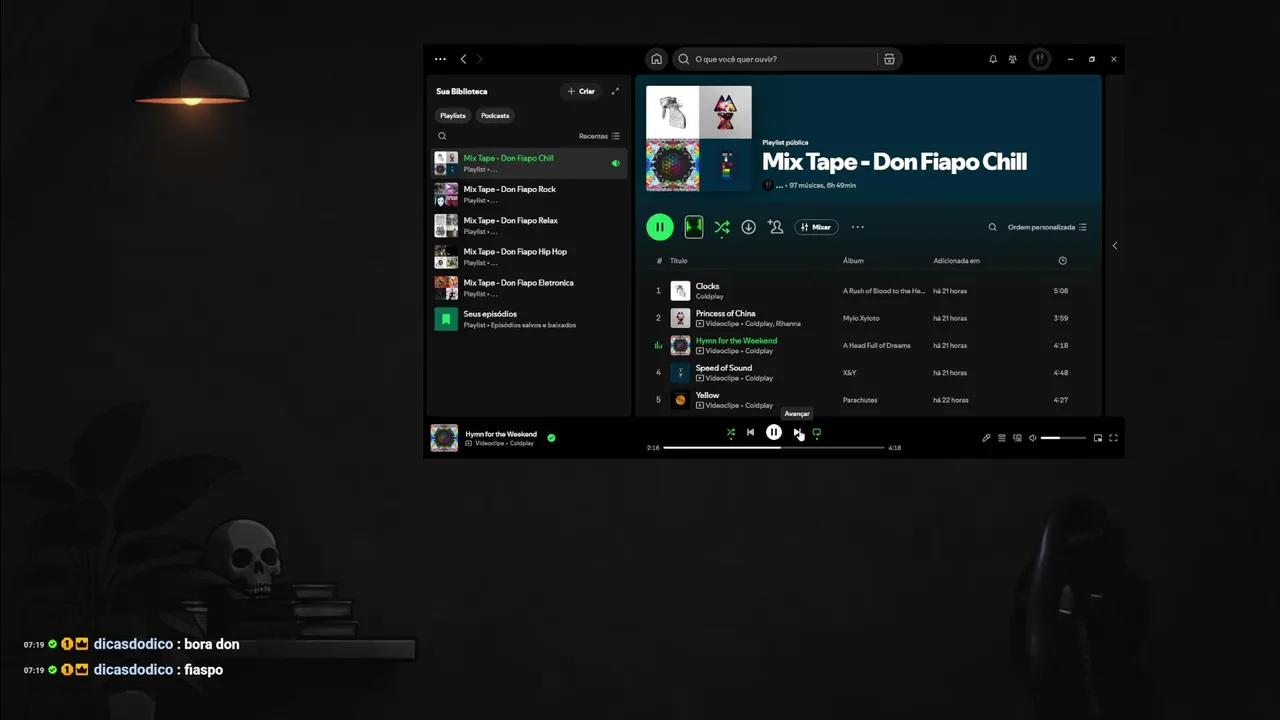Click the green video preview thumbnail button
This screenshot has width=1280, height=720.
694,227
